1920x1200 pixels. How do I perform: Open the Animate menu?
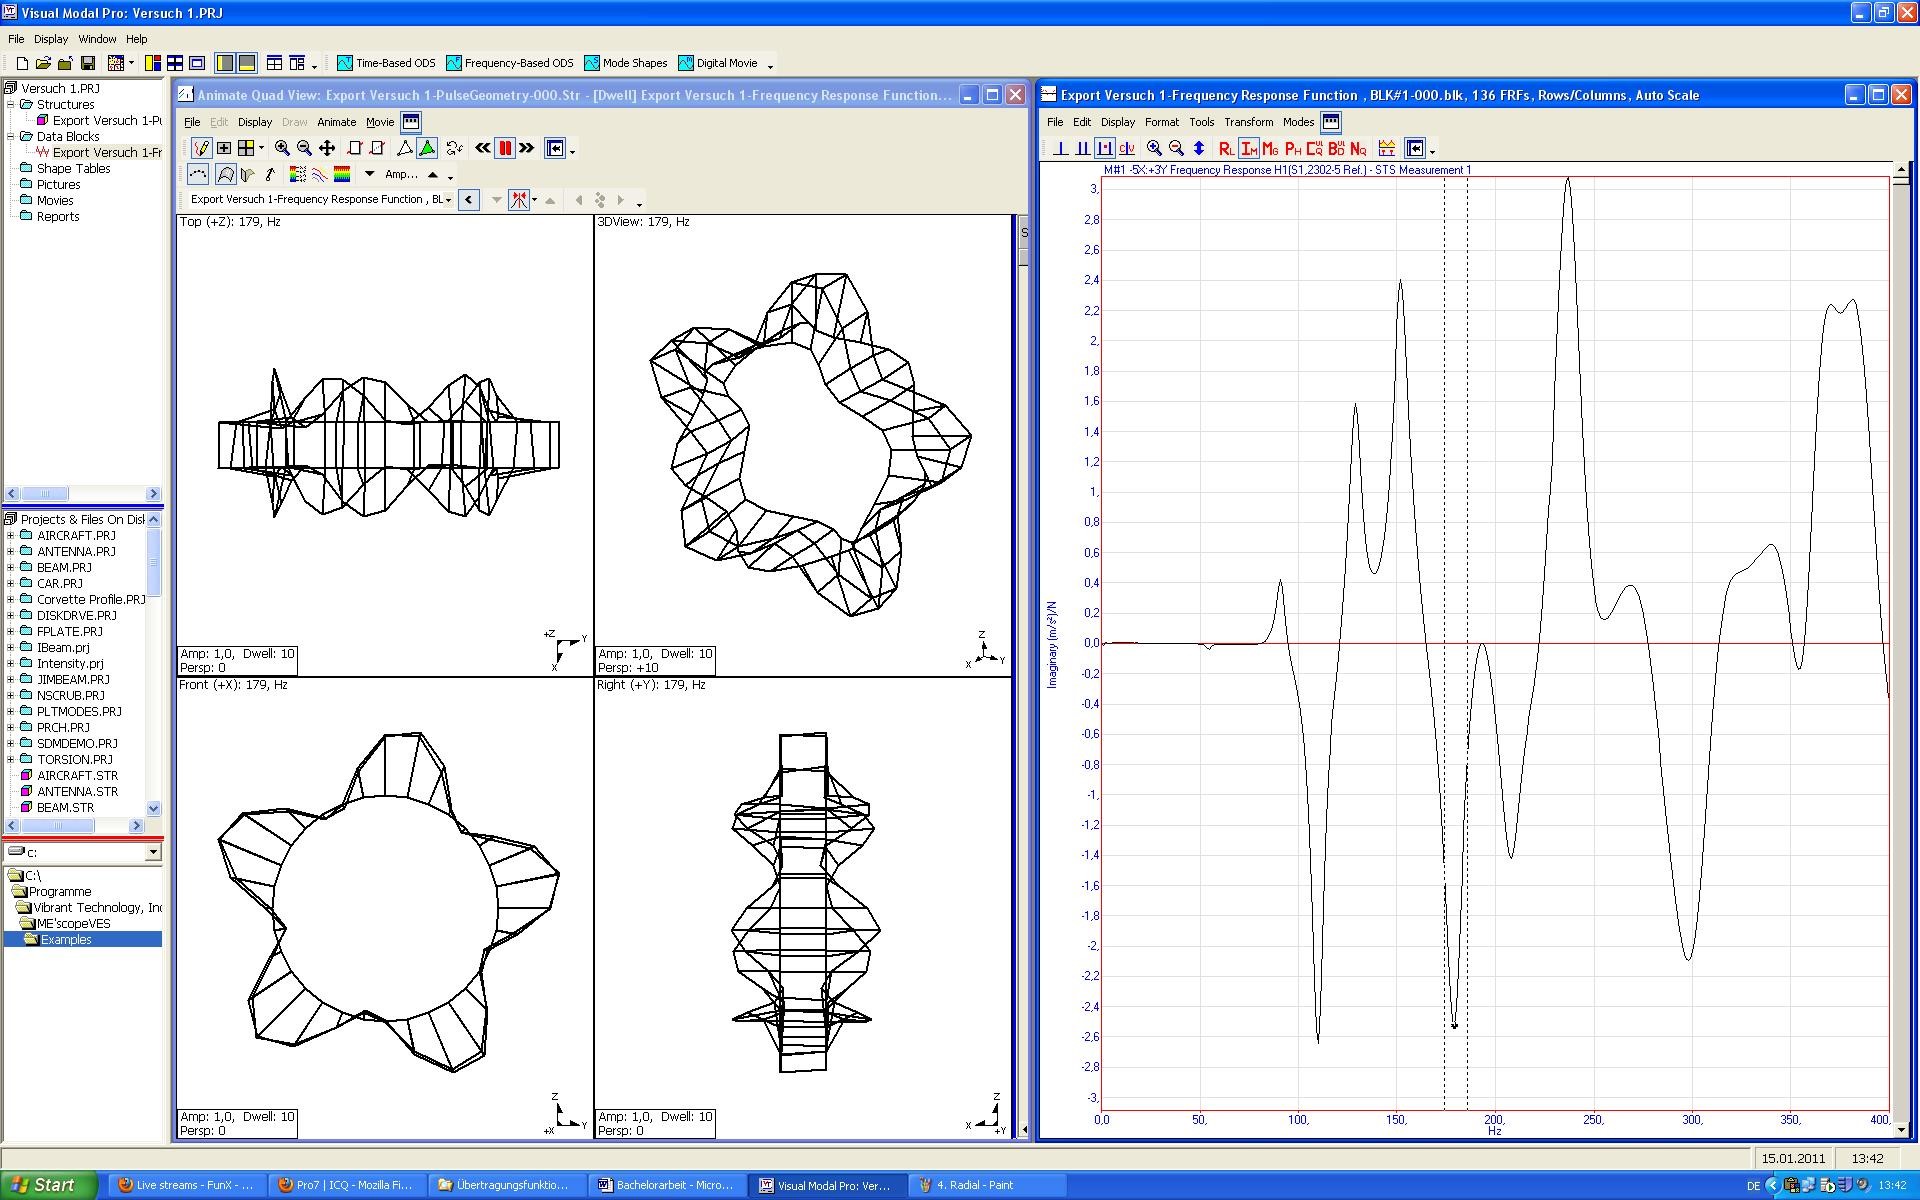[x=336, y=122]
